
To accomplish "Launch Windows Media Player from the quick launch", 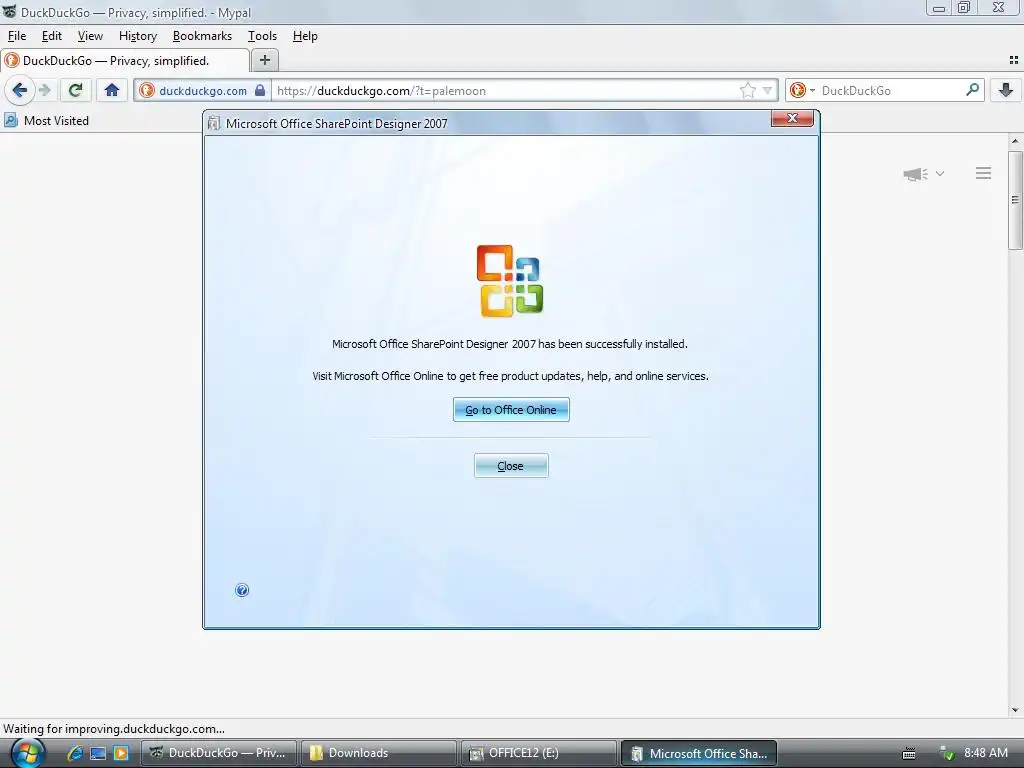I will [121, 753].
